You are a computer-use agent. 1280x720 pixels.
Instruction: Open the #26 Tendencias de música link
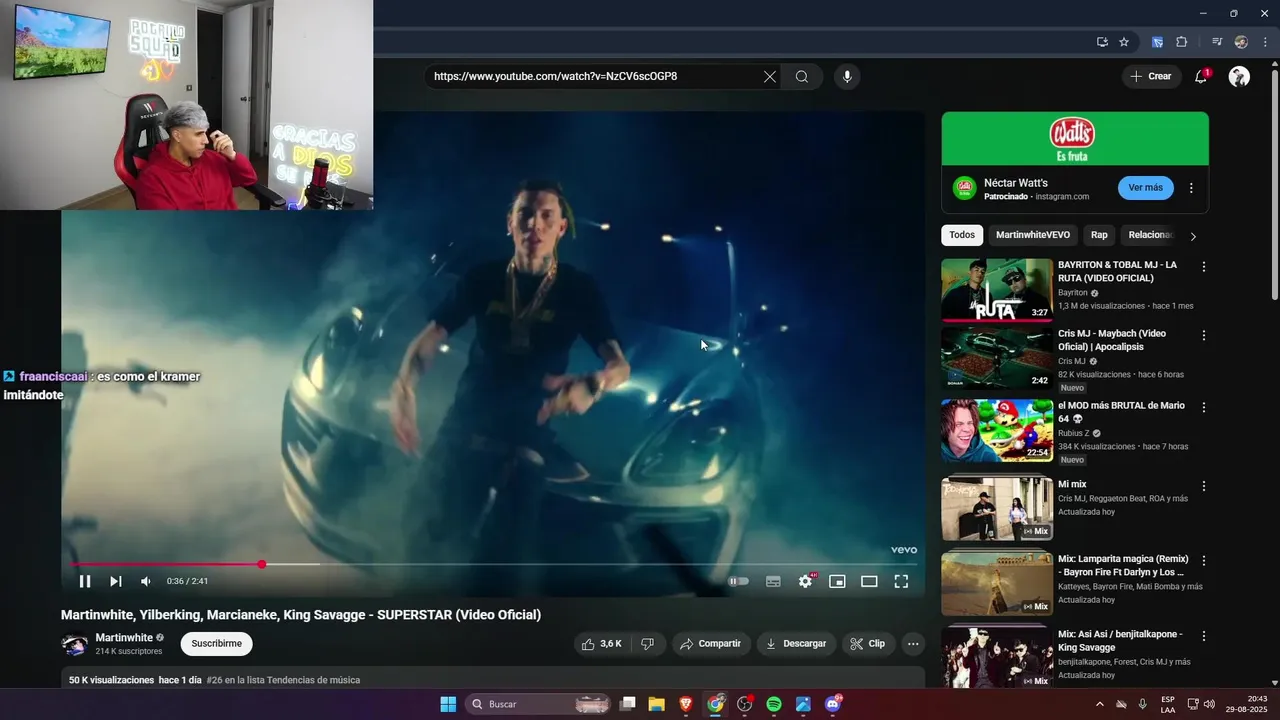pos(283,680)
